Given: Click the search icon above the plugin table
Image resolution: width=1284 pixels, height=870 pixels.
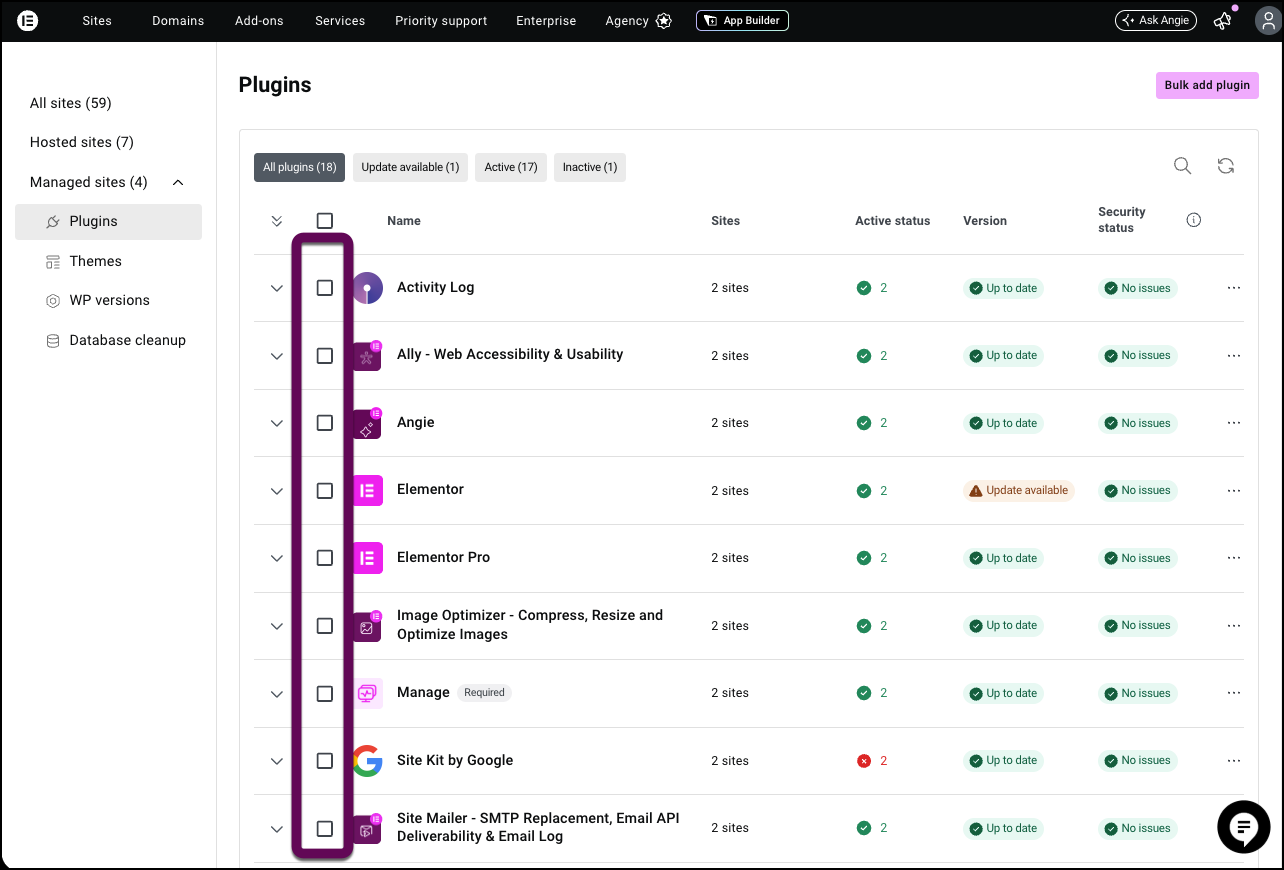Looking at the screenshot, I should tap(1182, 166).
